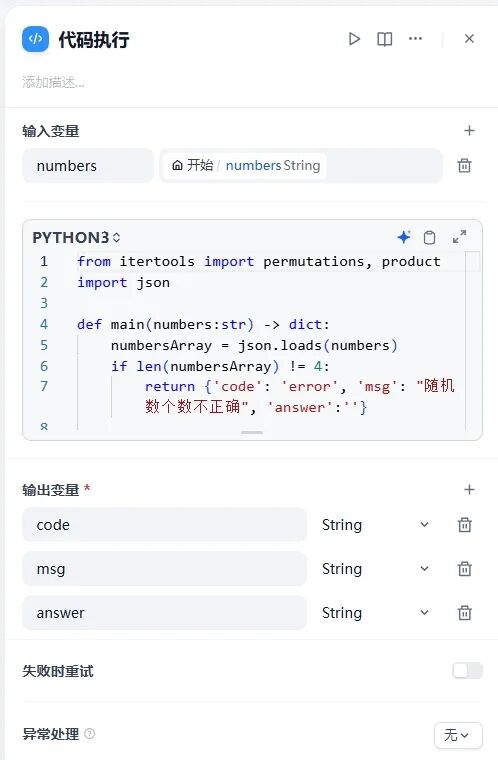Change the PYTHON3 language selector
The height and width of the screenshot is (760, 498).
[x=76, y=238]
